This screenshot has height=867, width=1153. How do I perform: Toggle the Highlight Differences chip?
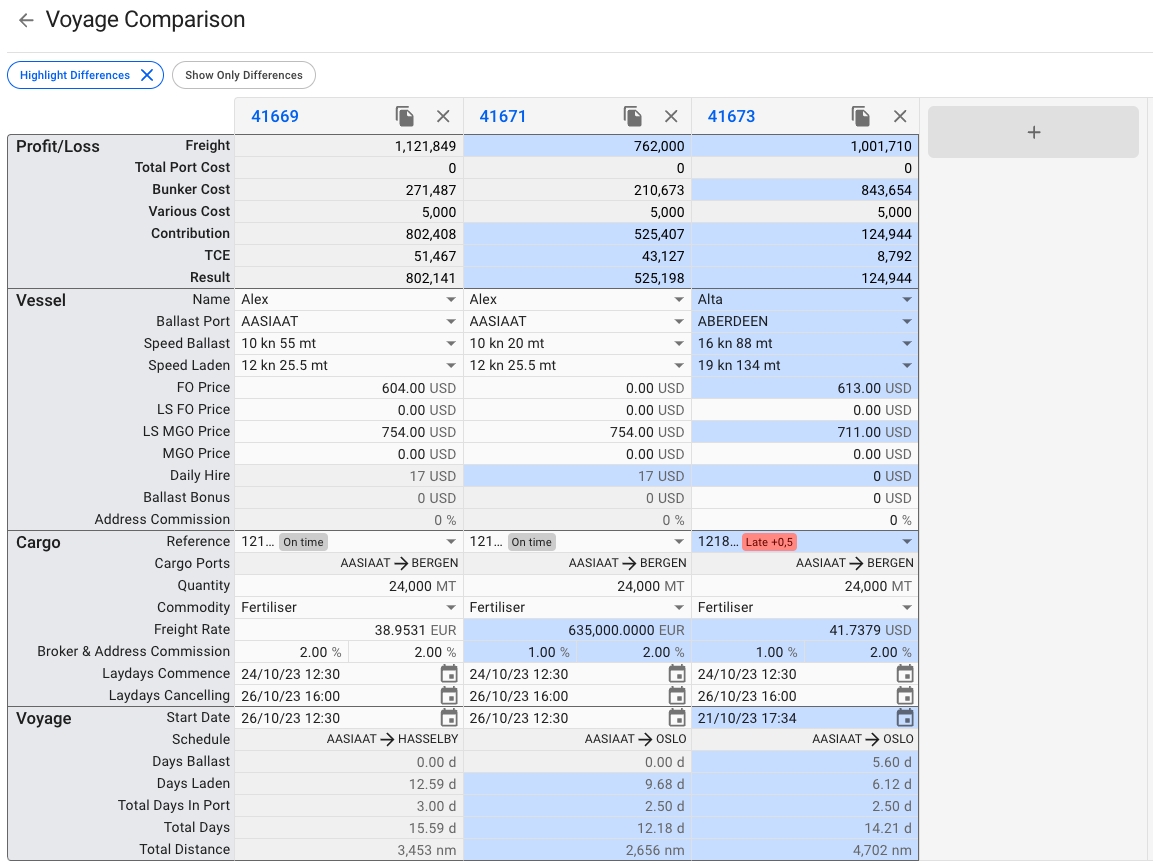(74, 75)
